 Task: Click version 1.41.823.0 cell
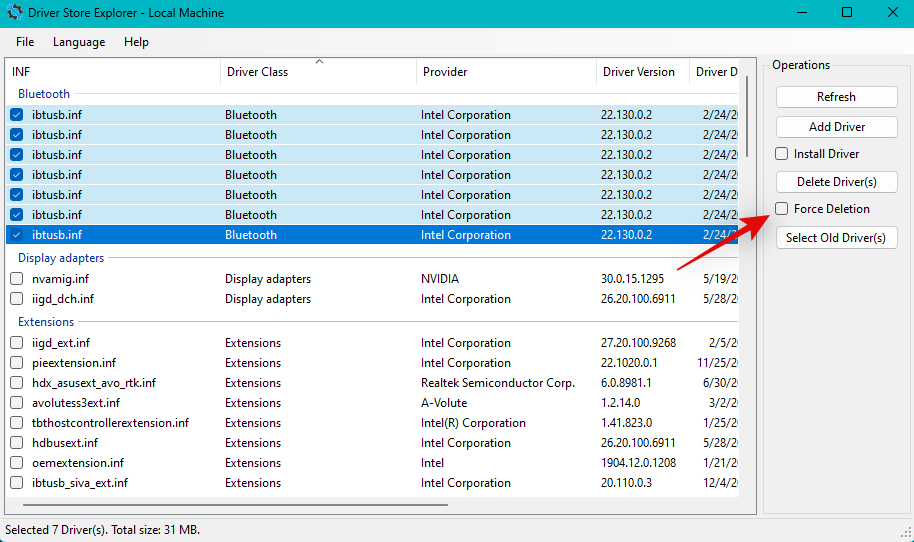click(627, 423)
